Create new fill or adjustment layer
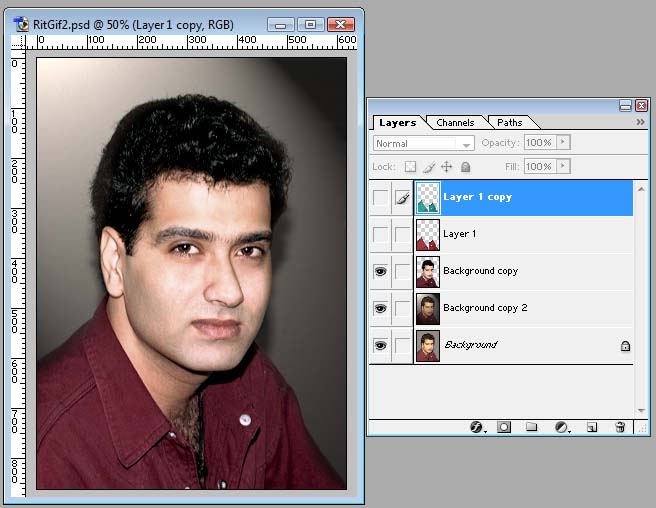Screen dimensions: 656x508 click(x=562, y=427)
